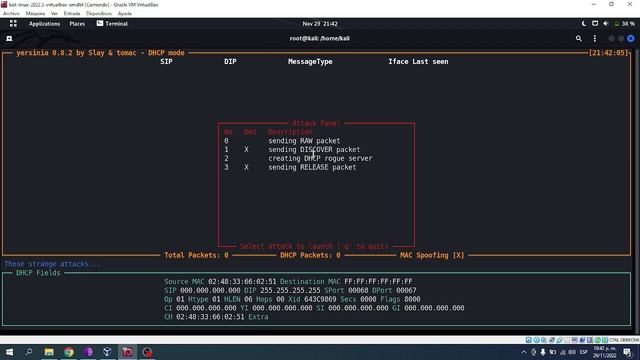Image resolution: width=640 pixels, height=360 pixels.
Task: Click Source MAC value 02:48:33:66:02:51
Action: tap(242, 282)
